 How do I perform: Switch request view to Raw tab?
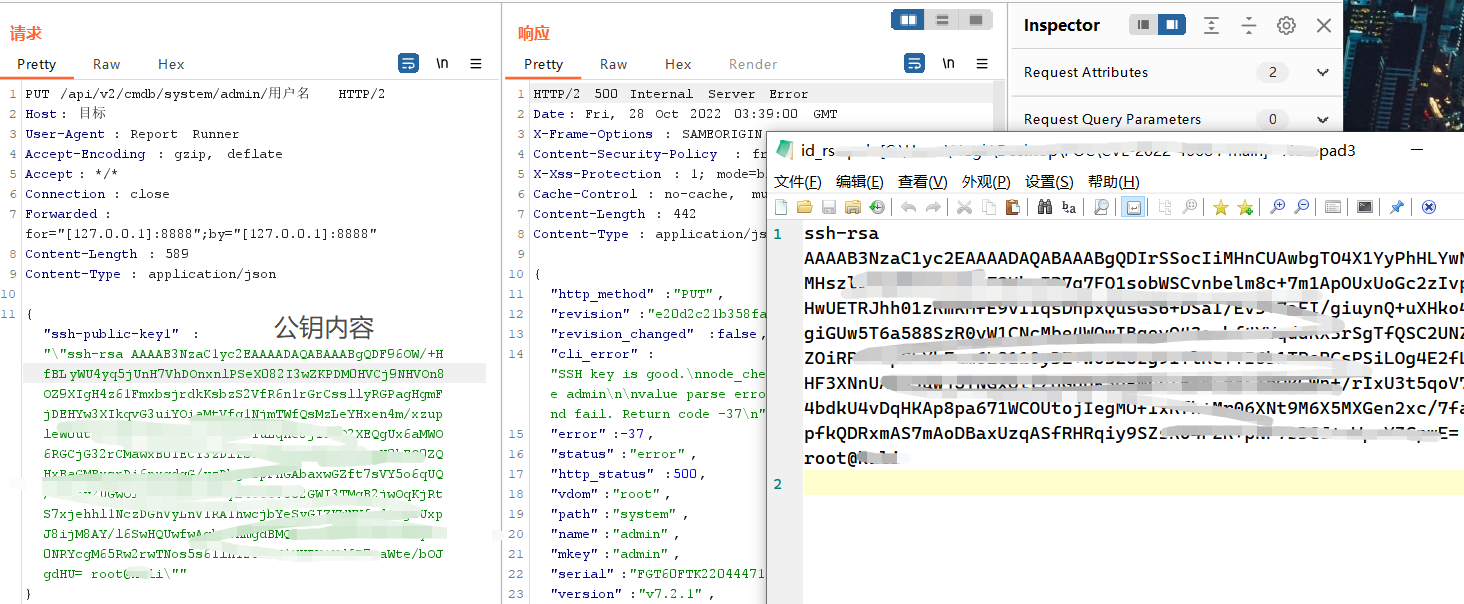[x=107, y=64]
